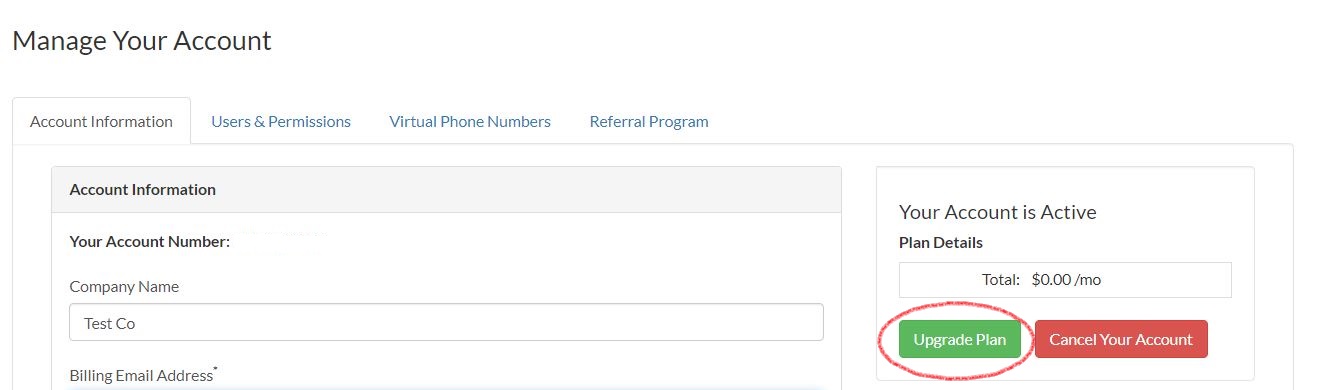Click the Billing Email Address field's top edge
This screenshot has height=390, width=1319.
coord(446,388)
